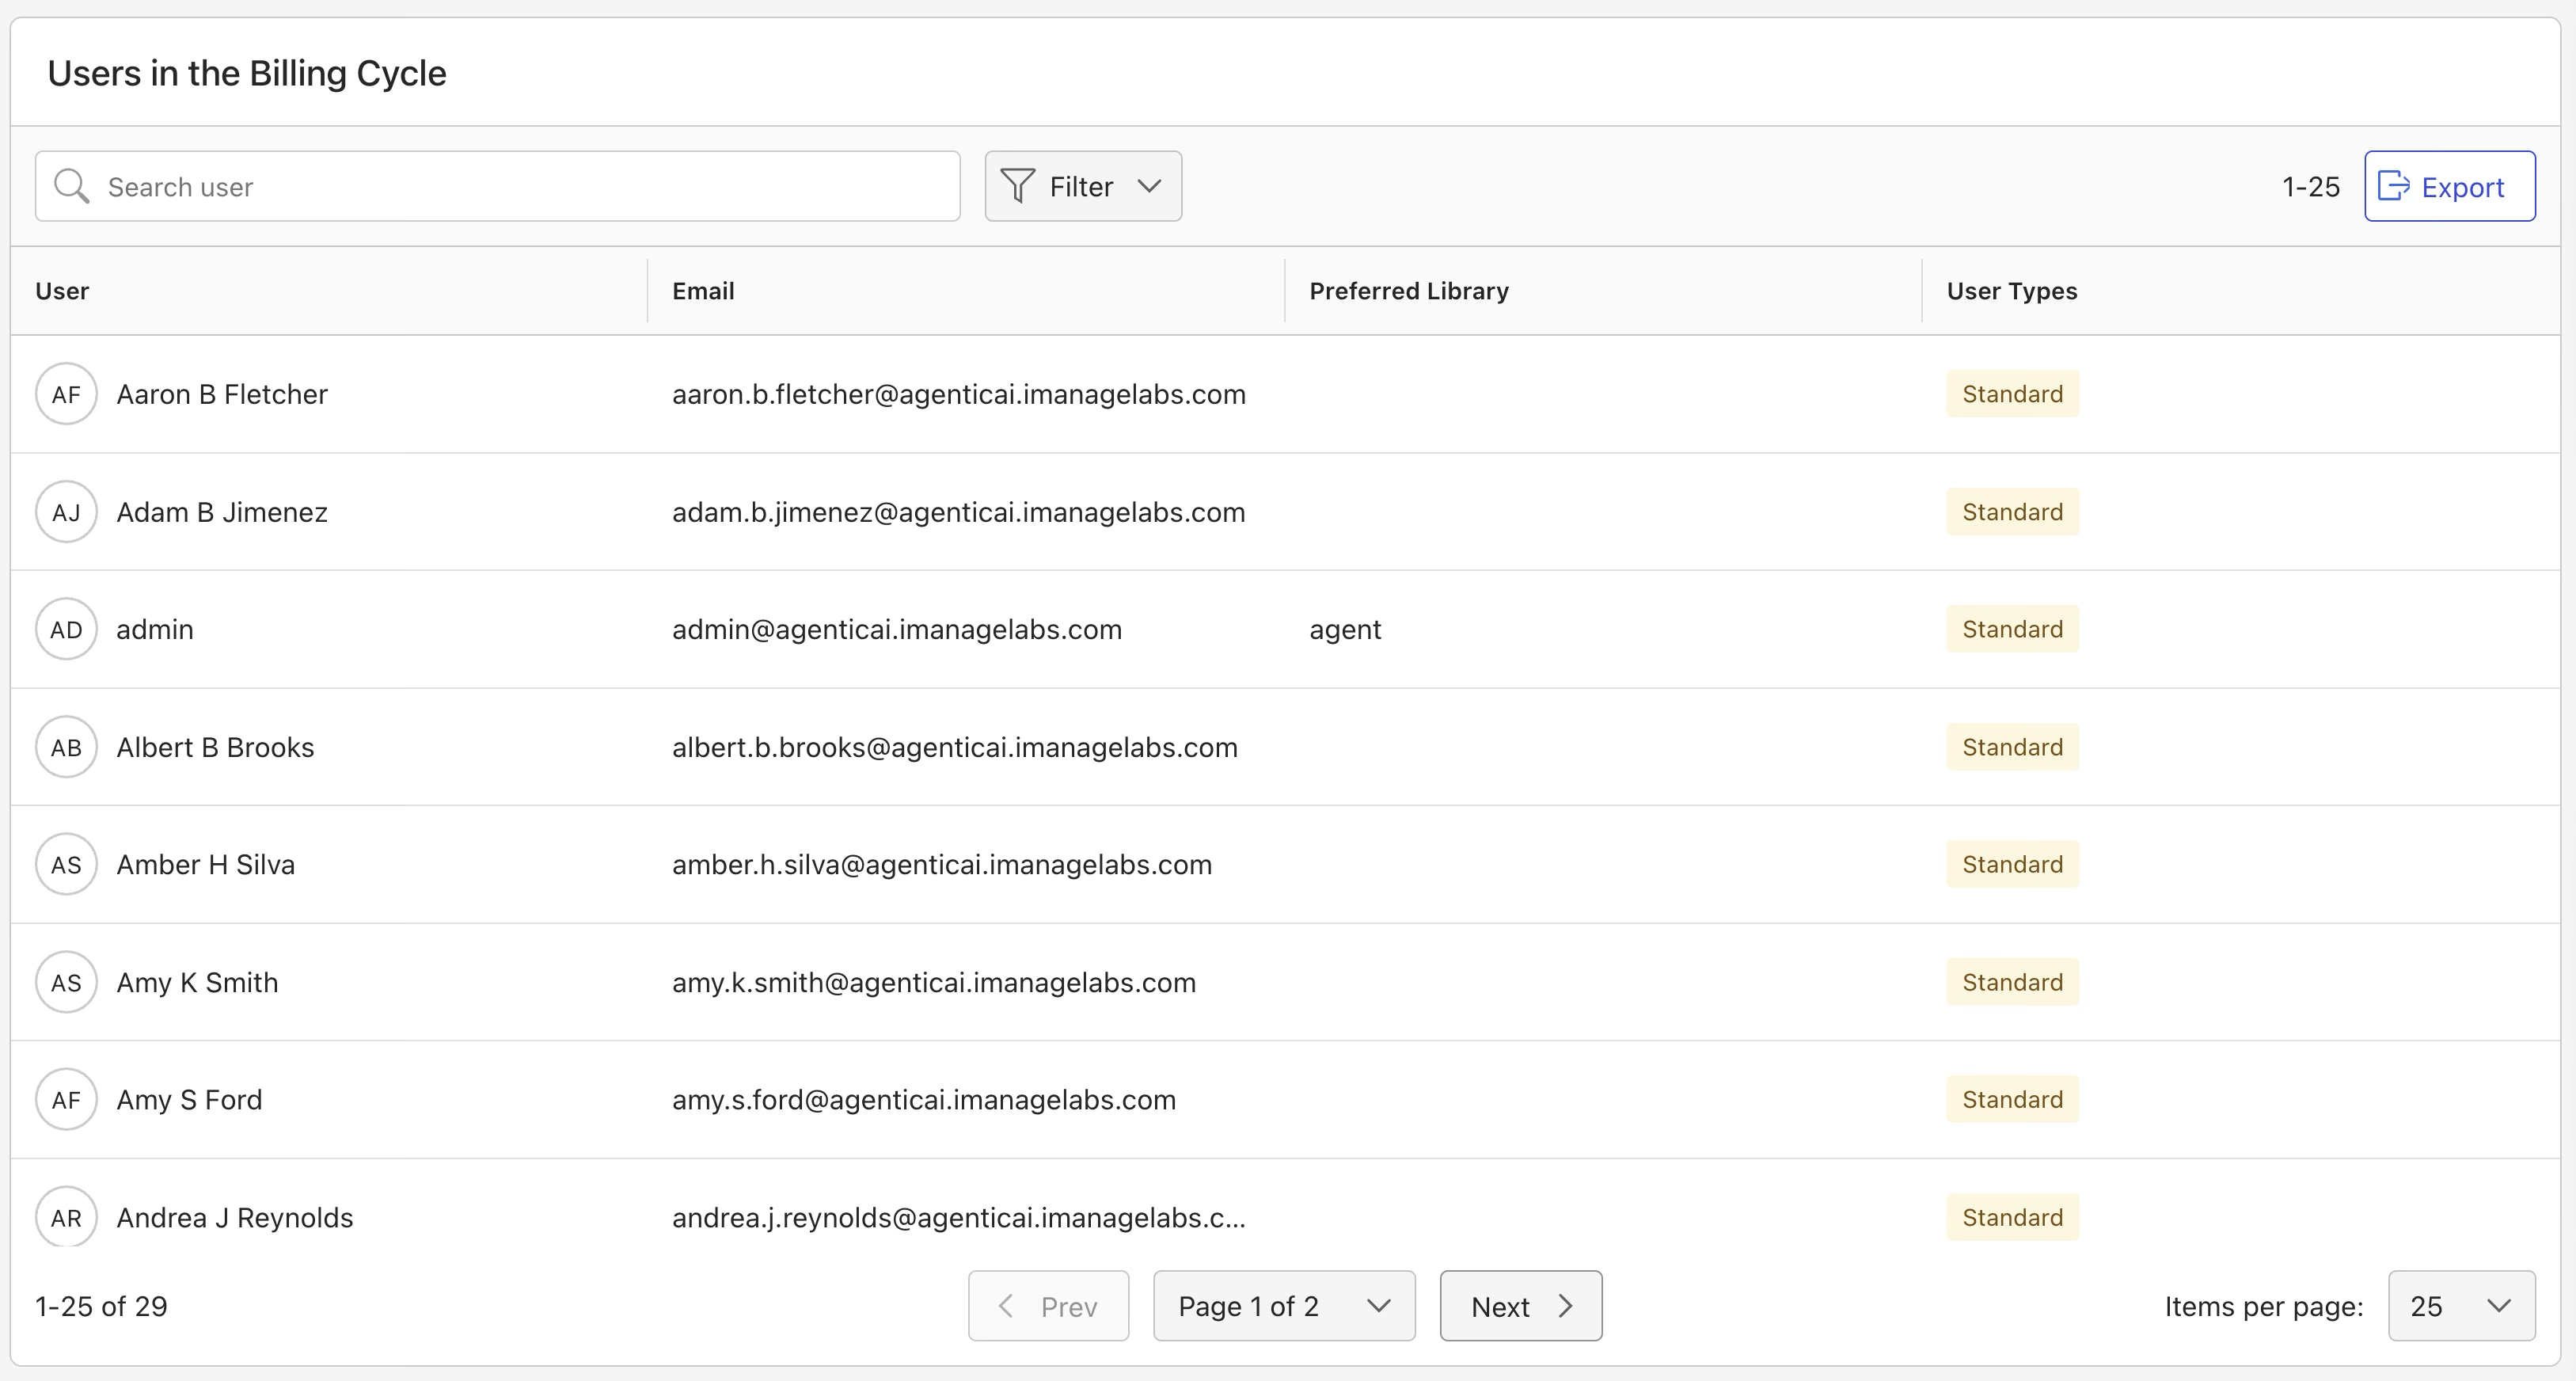
Task: Click the funnel filter icon
Action: pyautogui.click(x=1017, y=186)
